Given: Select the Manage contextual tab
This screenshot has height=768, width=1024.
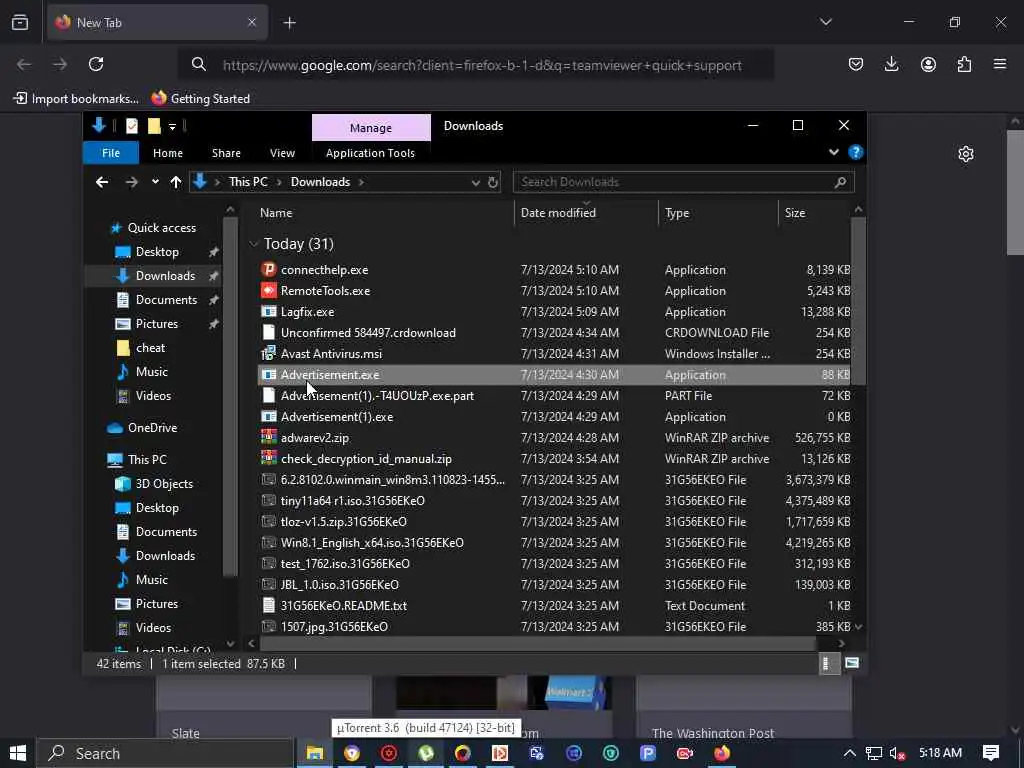Looking at the screenshot, I should click(x=371, y=128).
